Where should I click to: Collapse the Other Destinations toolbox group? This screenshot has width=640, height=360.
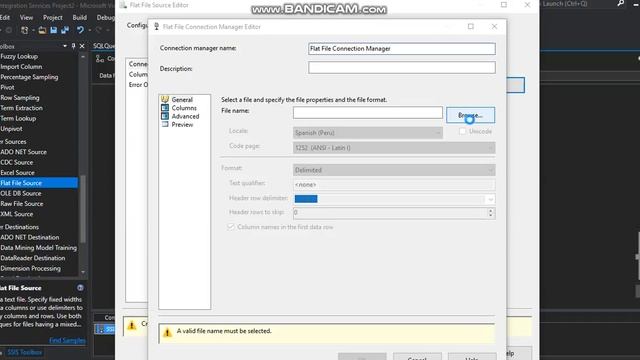(x=19, y=227)
